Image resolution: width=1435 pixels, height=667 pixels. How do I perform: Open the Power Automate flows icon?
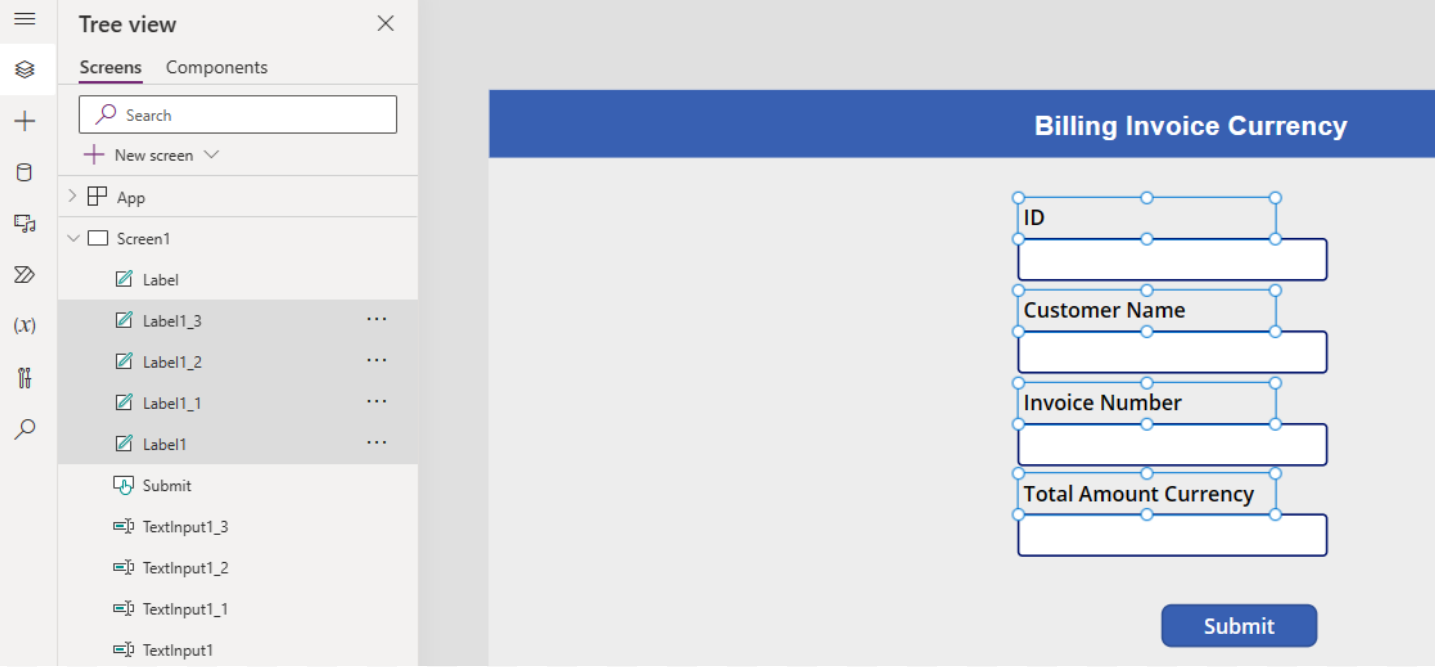[25, 274]
